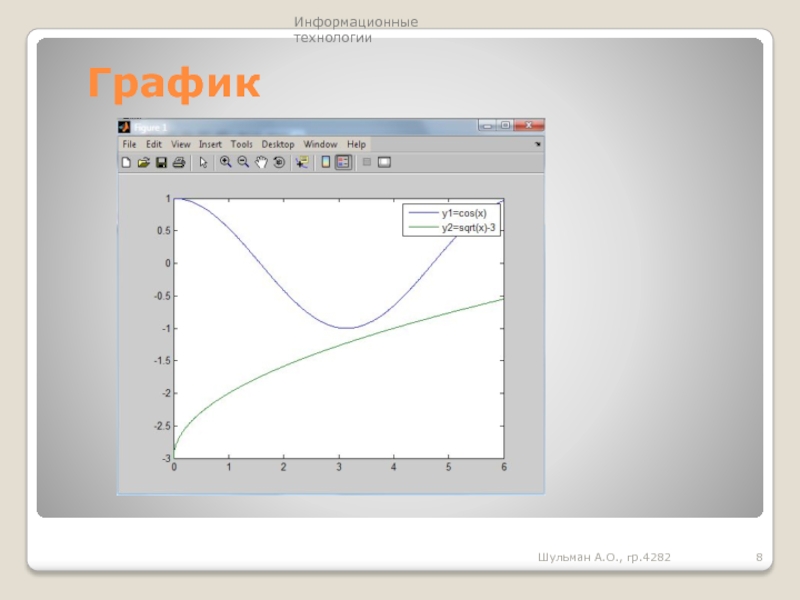The width and height of the screenshot is (800, 600).
Task: Toggle the Edit Plot arrow tool
Action: (x=203, y=162)
